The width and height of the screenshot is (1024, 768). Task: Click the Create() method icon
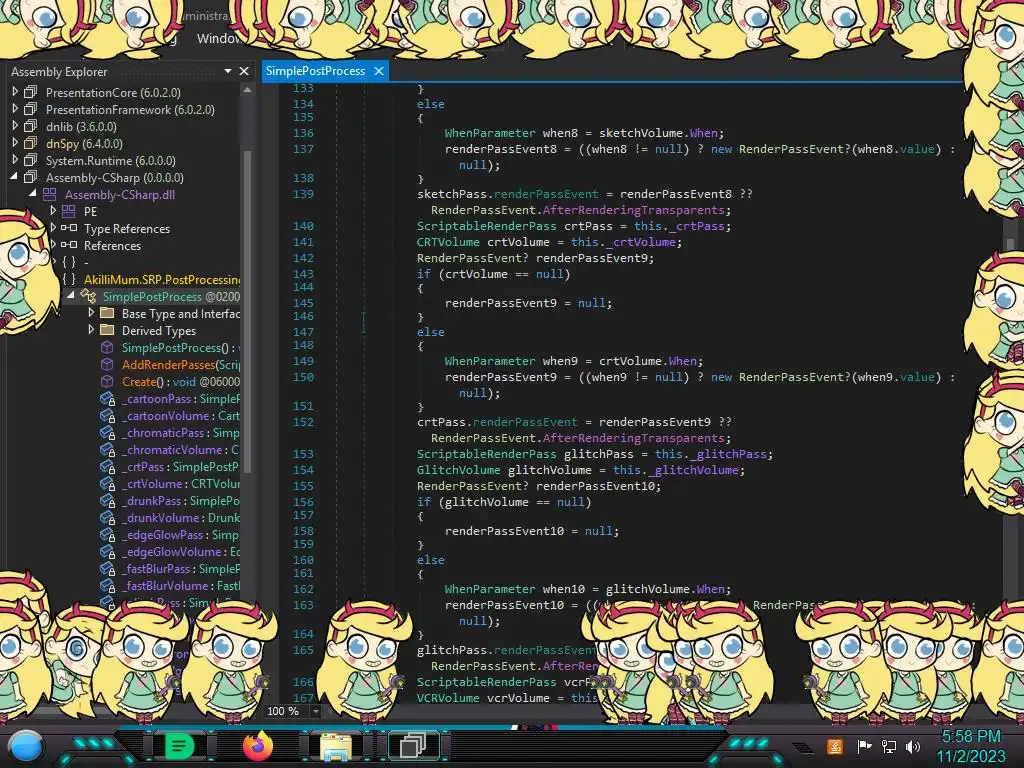[107, 381]
